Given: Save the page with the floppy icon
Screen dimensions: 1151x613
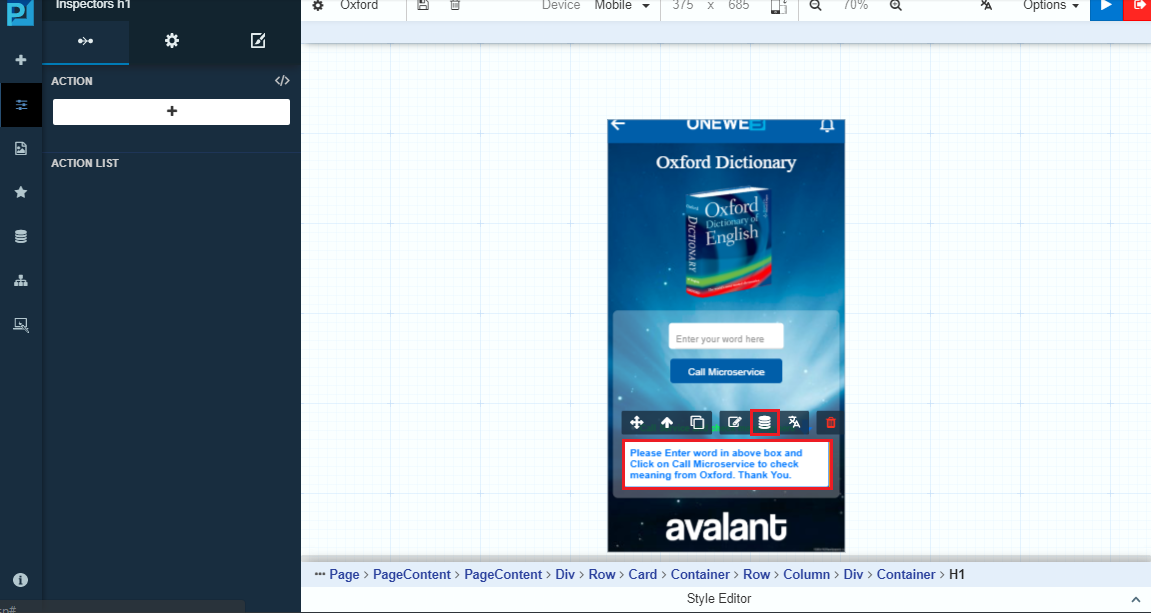Looking at the screenshot, I should 423,5.
